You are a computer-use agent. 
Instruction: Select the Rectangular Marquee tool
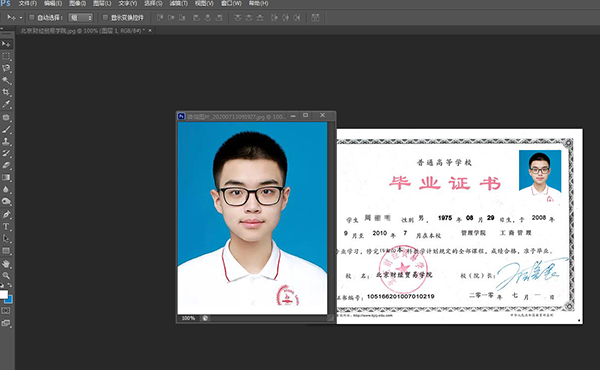[x=6, y=57]
